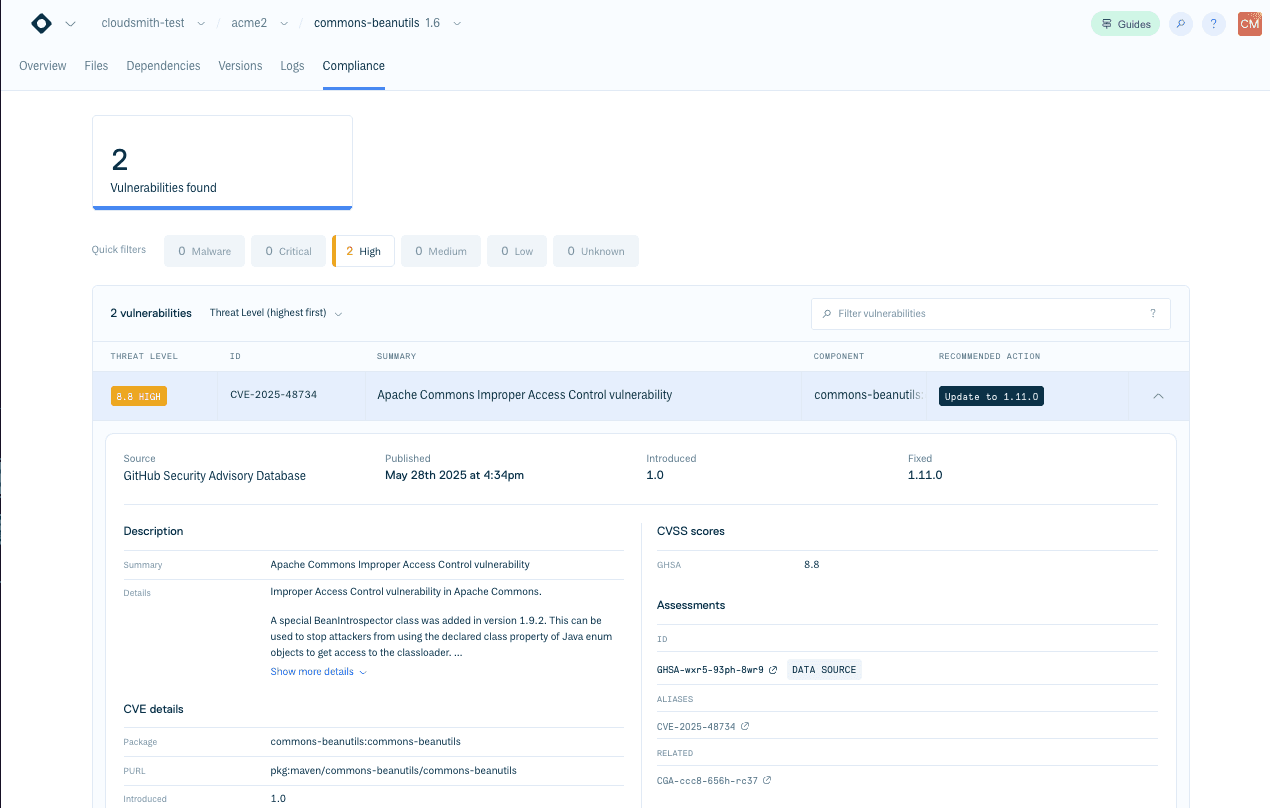Focus the Filter vulnerabilities search field
This screenshot has height=808, width=1270.
point(990,313)
